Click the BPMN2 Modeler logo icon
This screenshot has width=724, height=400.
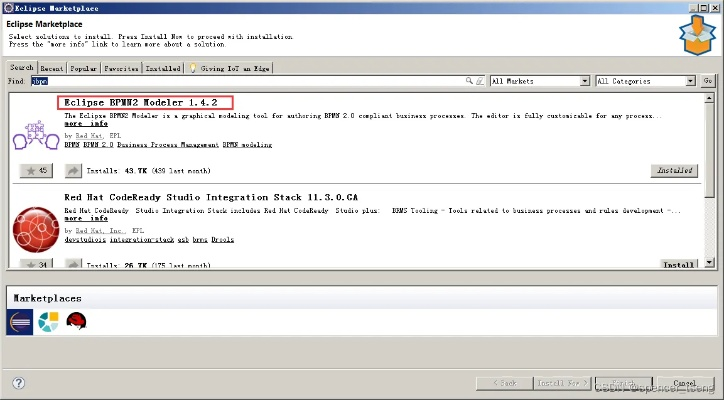tap(36, 133)
